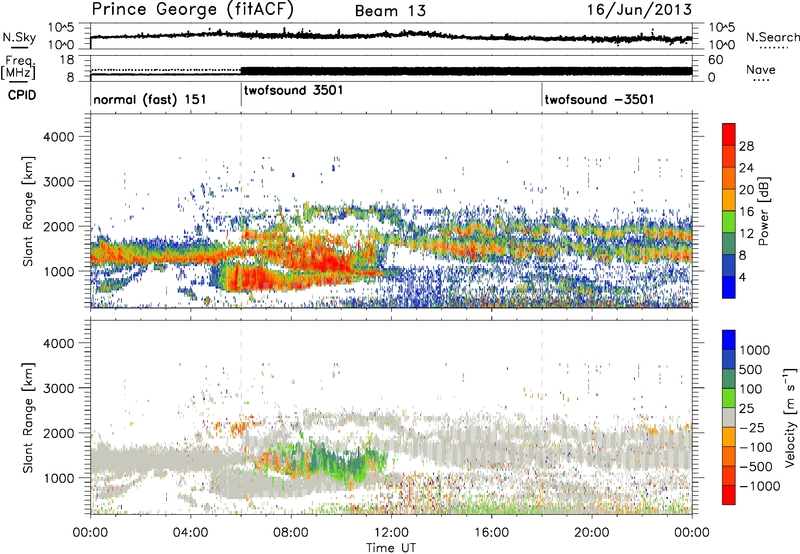Screen dimensions: 800x554
Task: Click the 'Power [dB]' colorbar label
Action: [x=763, y=211]
